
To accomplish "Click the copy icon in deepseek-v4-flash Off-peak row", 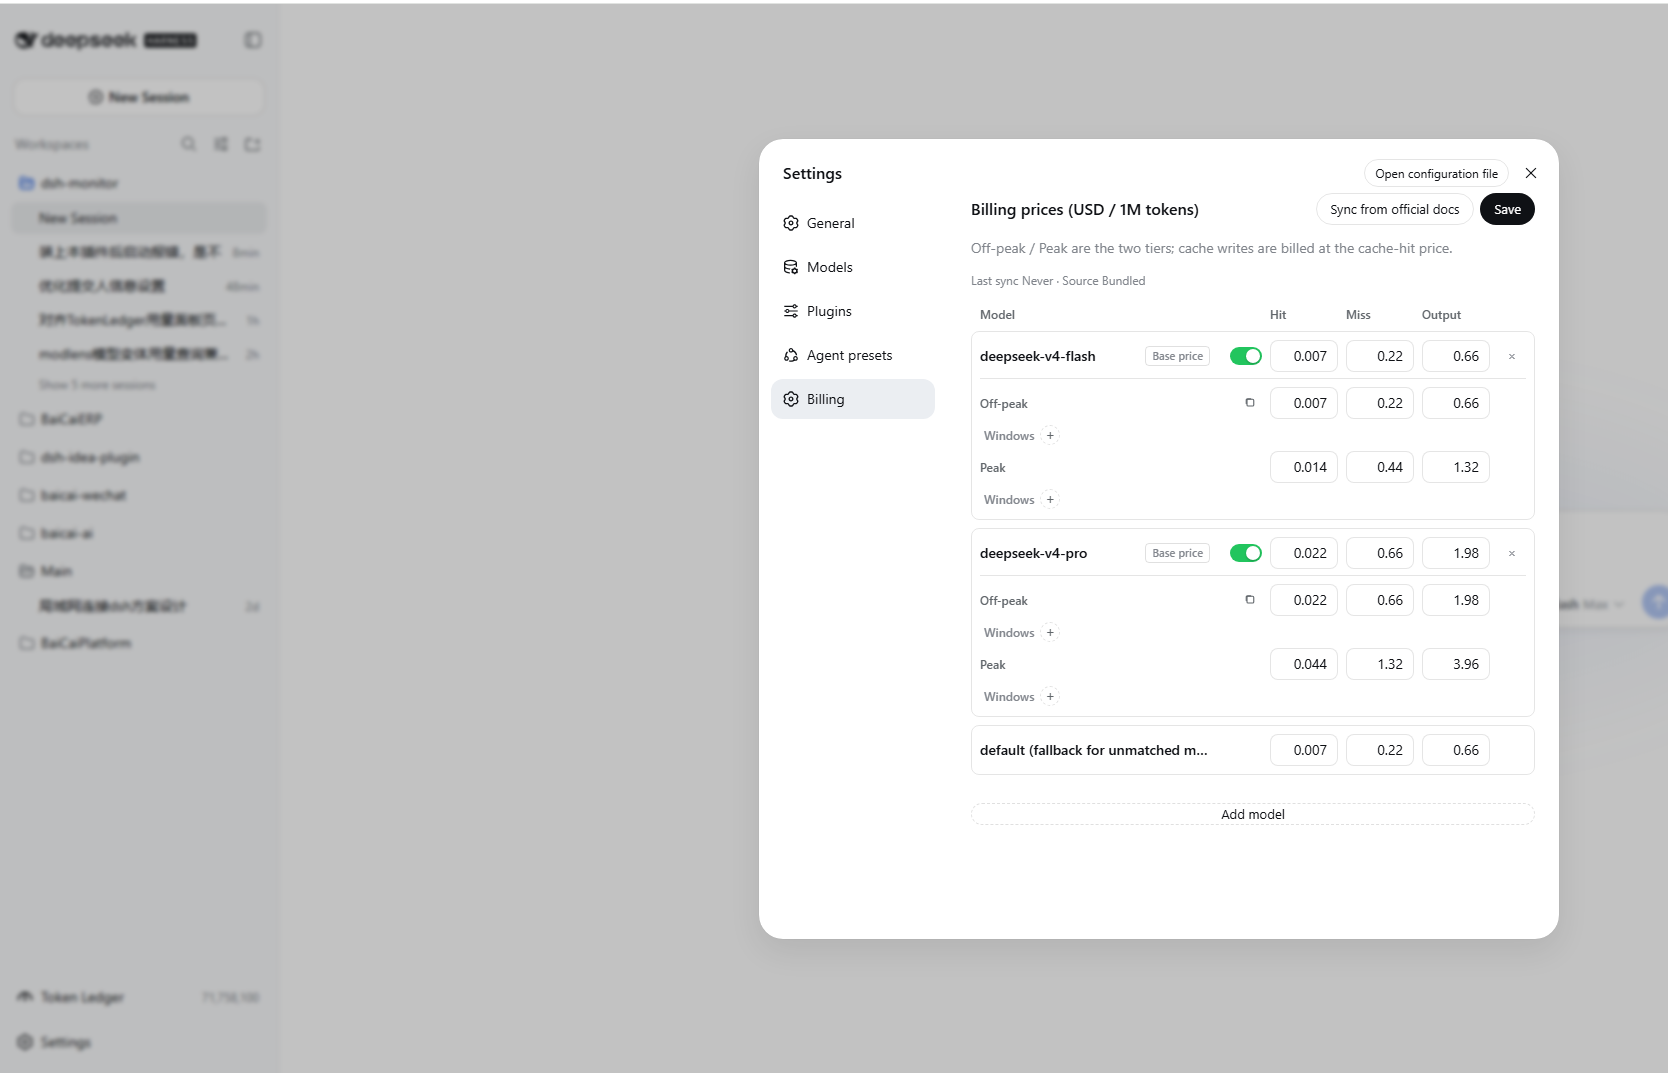I will click(x=1250, y=403).
